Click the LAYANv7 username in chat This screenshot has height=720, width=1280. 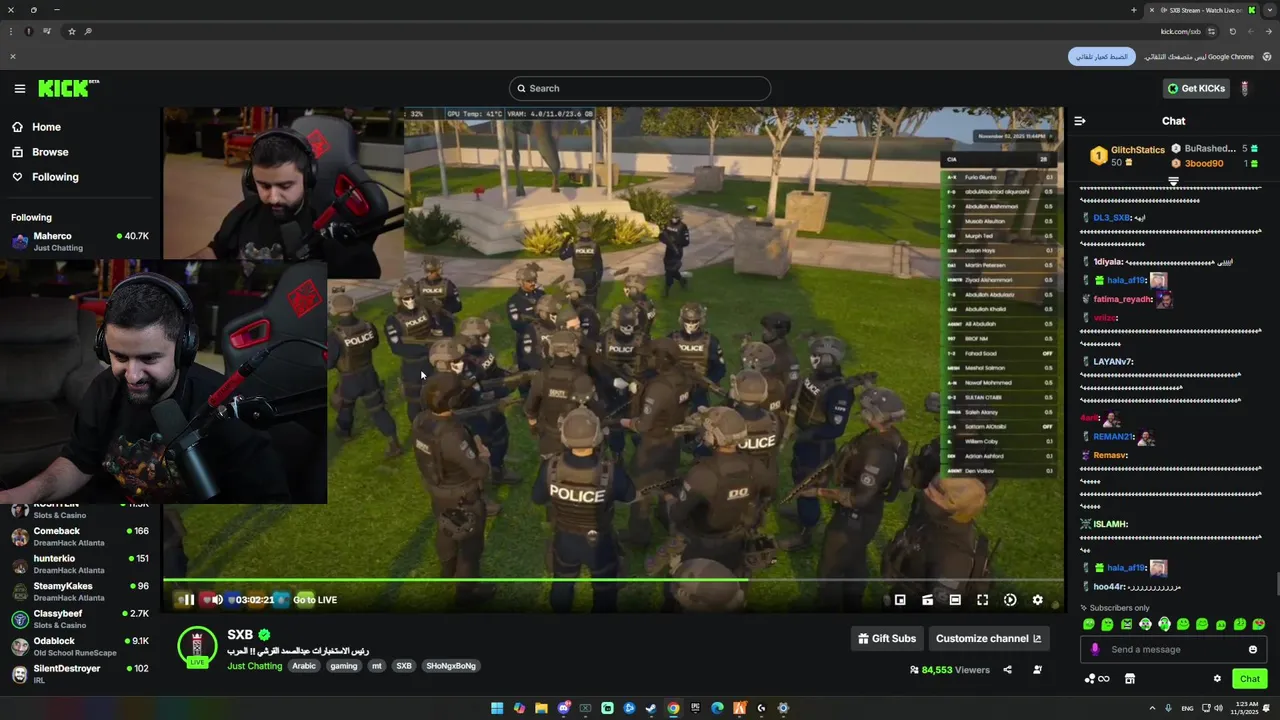(x=1113, y=362)
